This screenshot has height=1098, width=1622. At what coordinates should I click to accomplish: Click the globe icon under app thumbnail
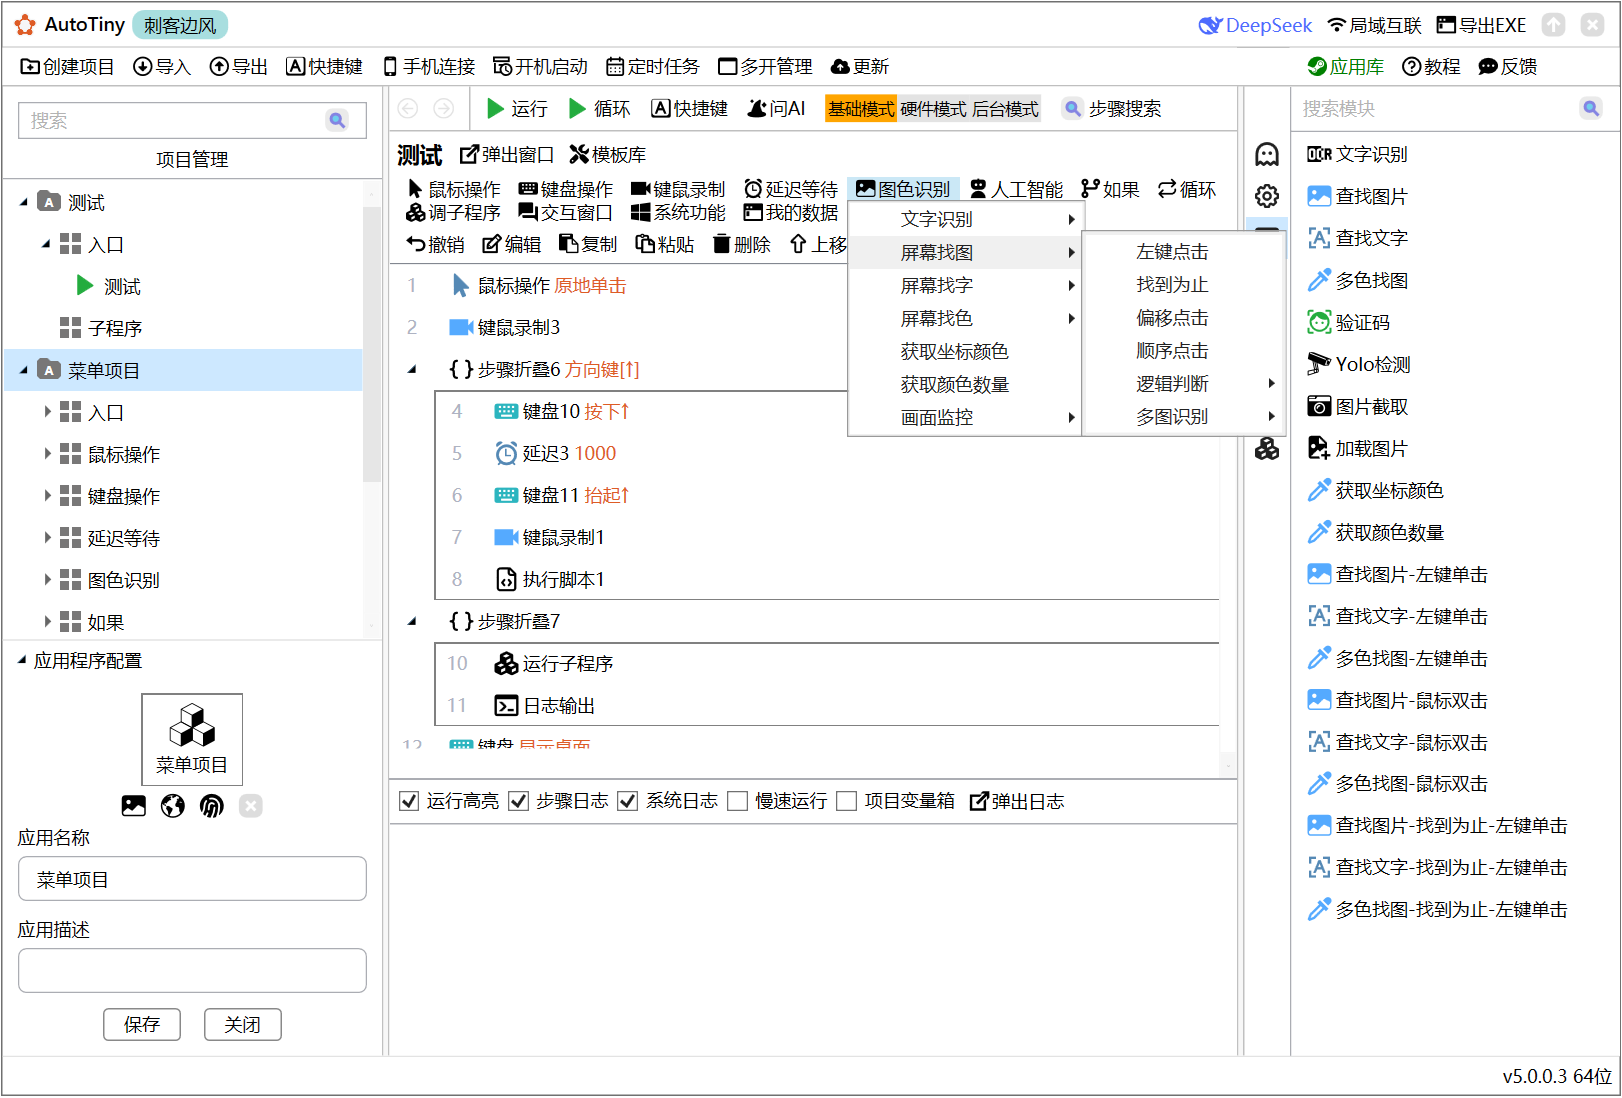point(173,806)
